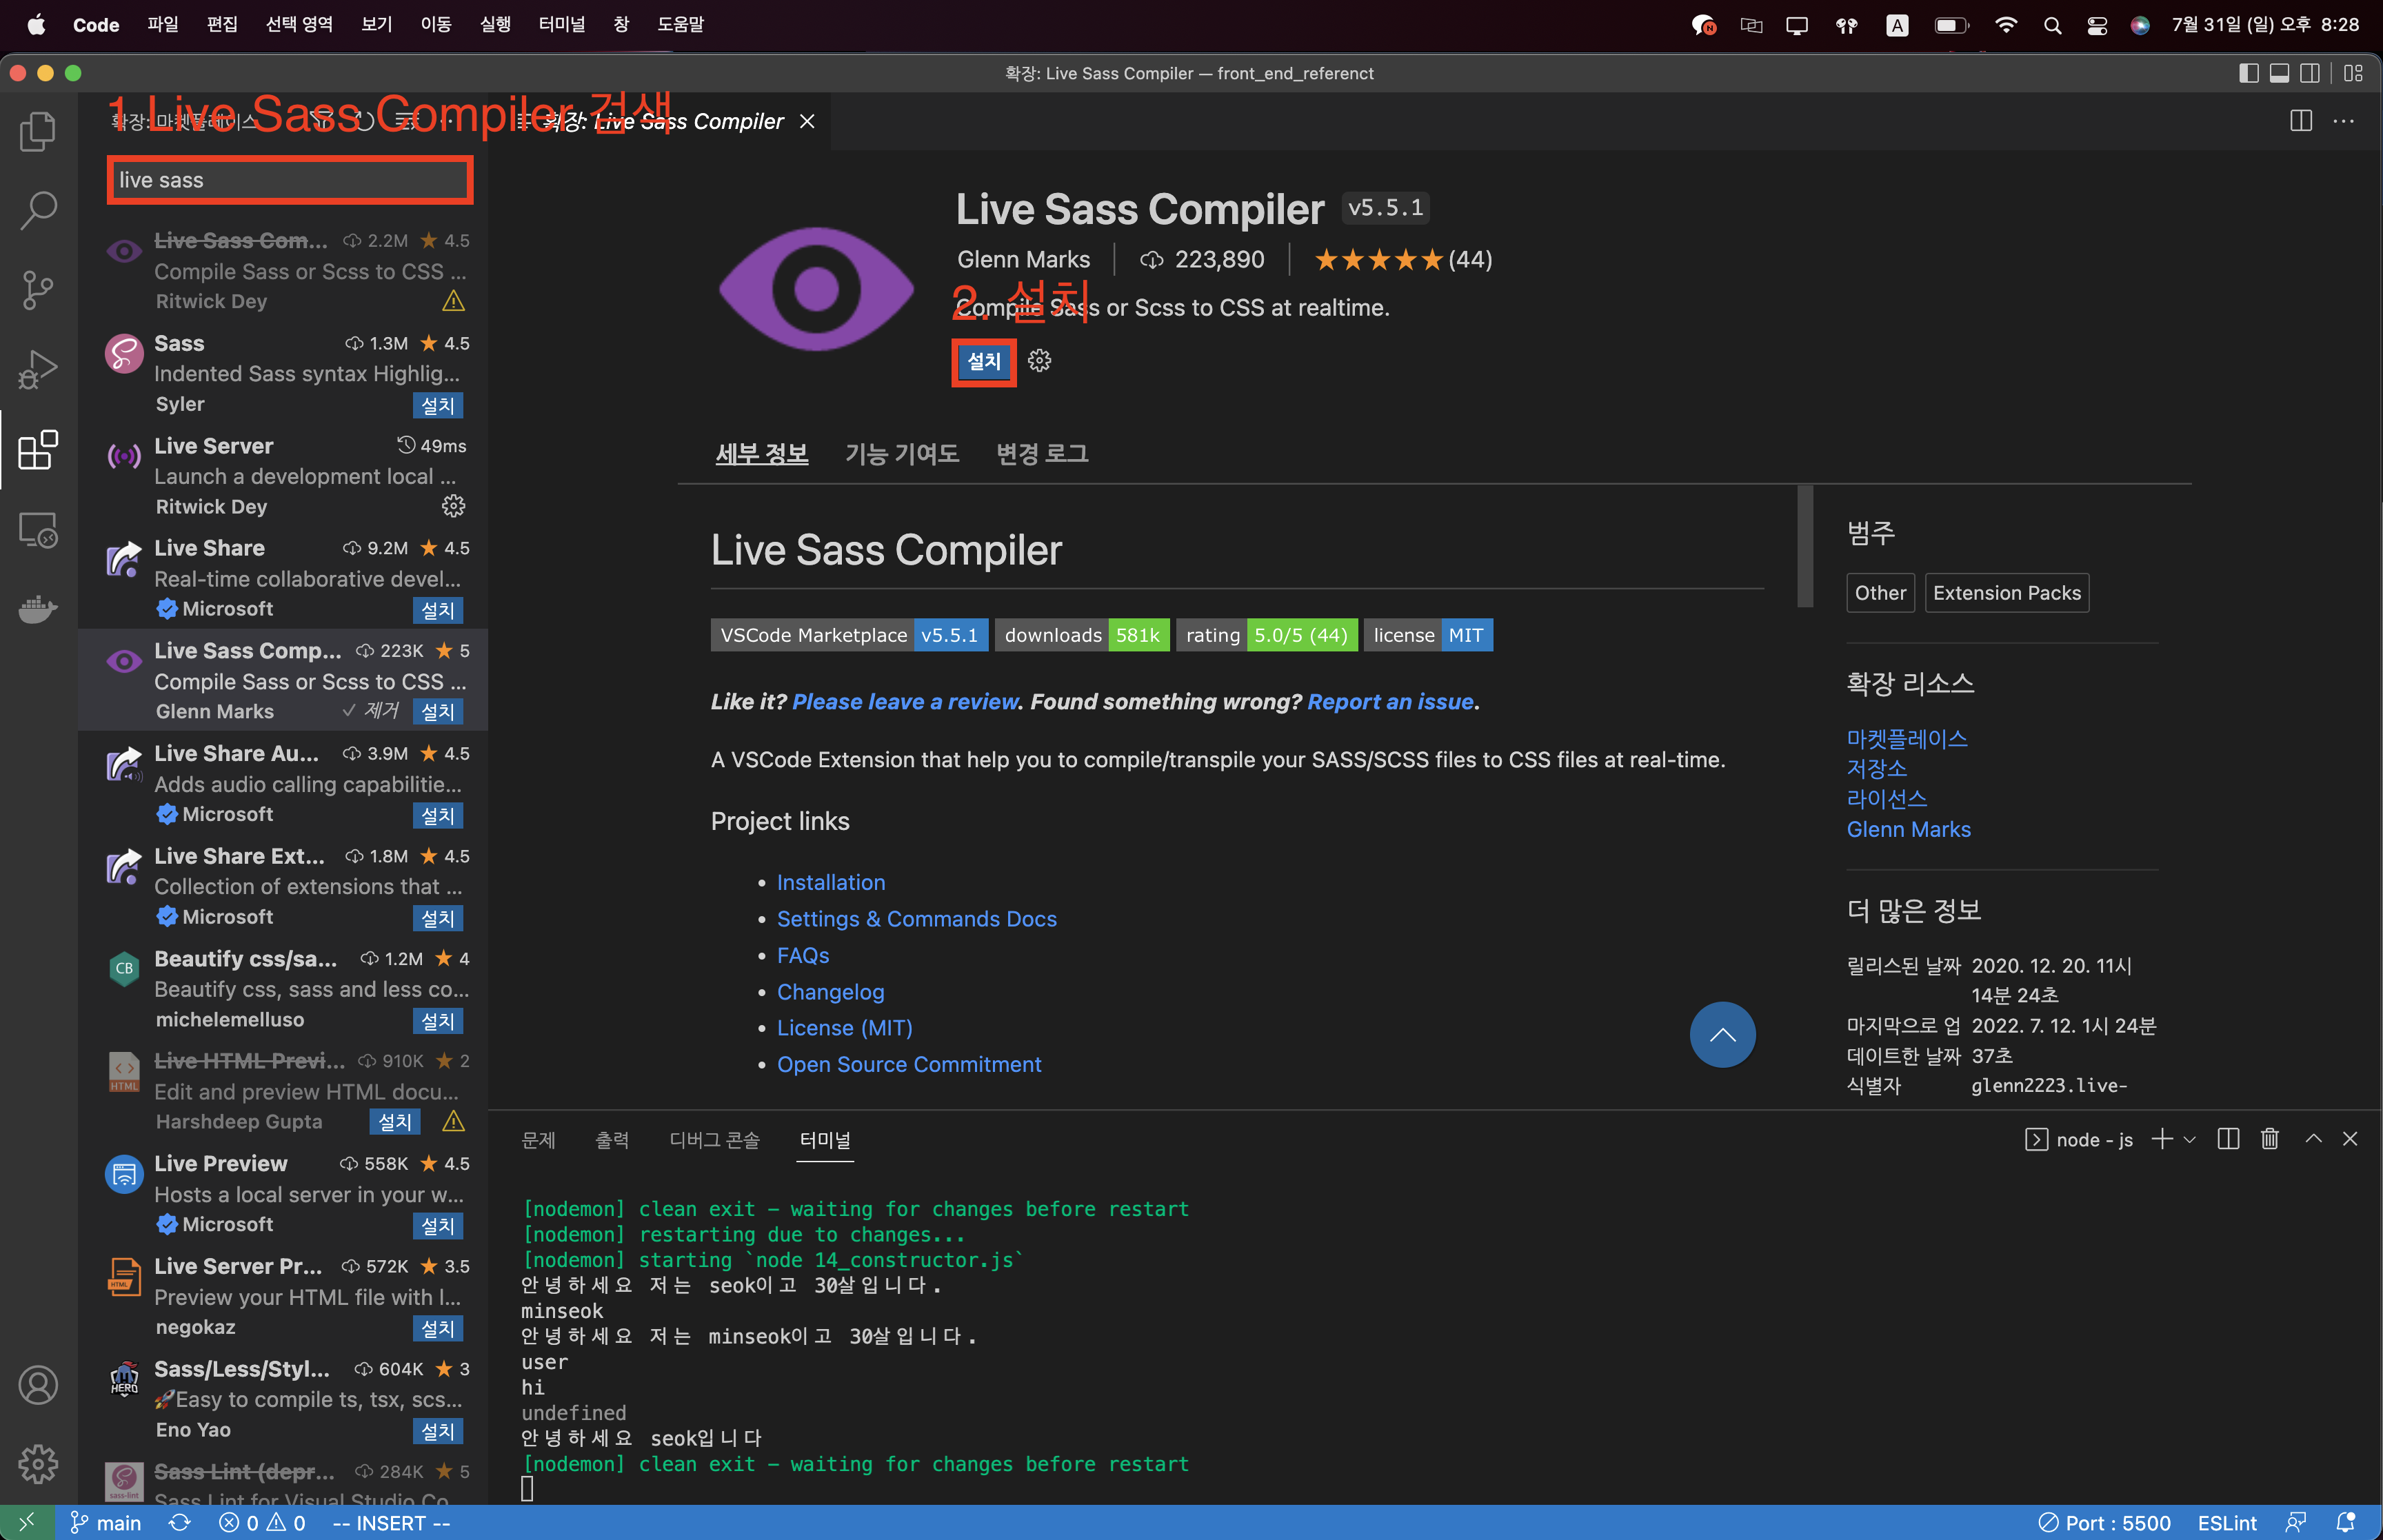The height and width of the screenshot is (1540, 2383).
Task: Toggle panel visibility in title bar
Action: point(2279,73)
